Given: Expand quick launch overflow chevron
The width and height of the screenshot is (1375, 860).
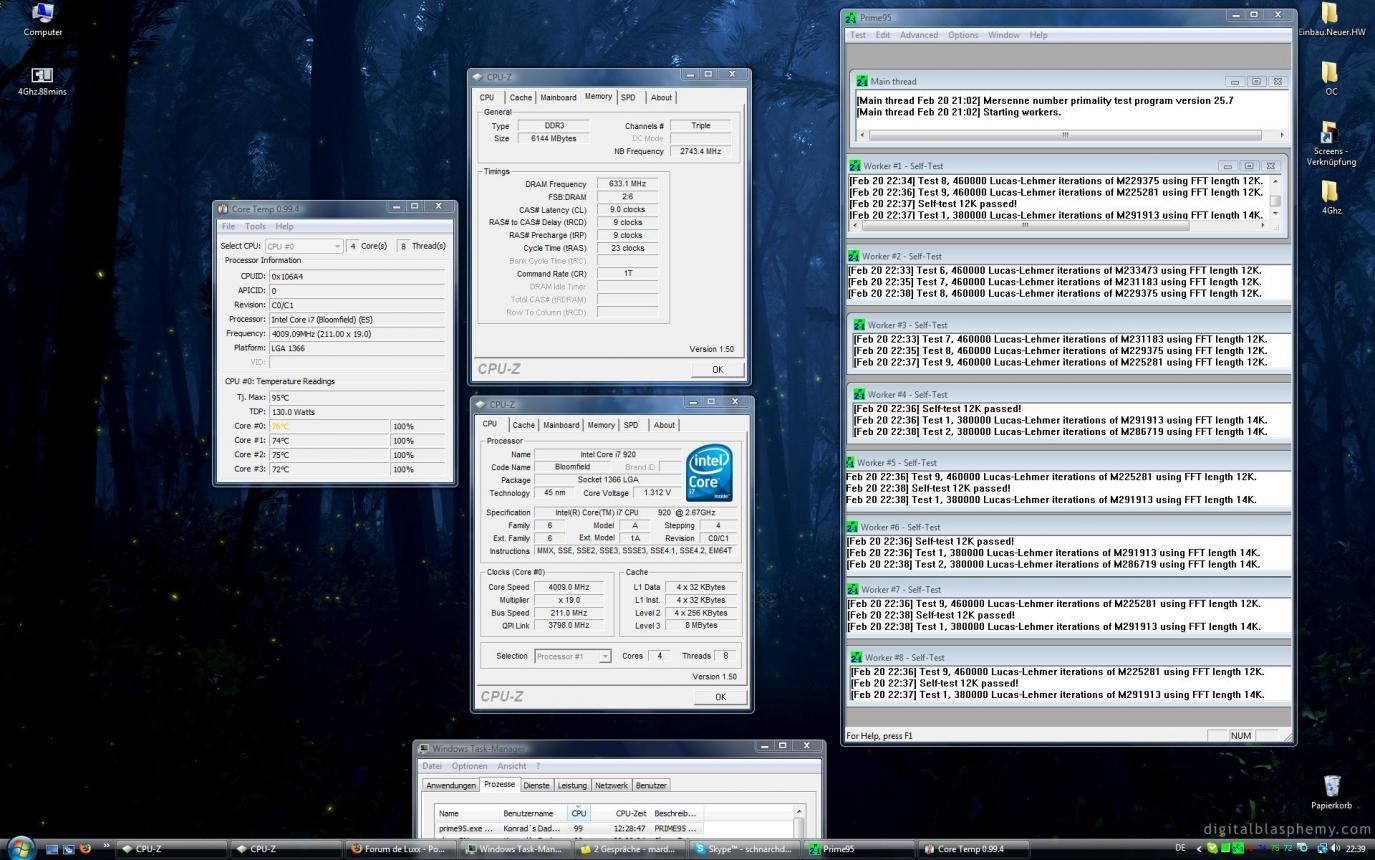Looking at the screenshot, I should point(106,847).
